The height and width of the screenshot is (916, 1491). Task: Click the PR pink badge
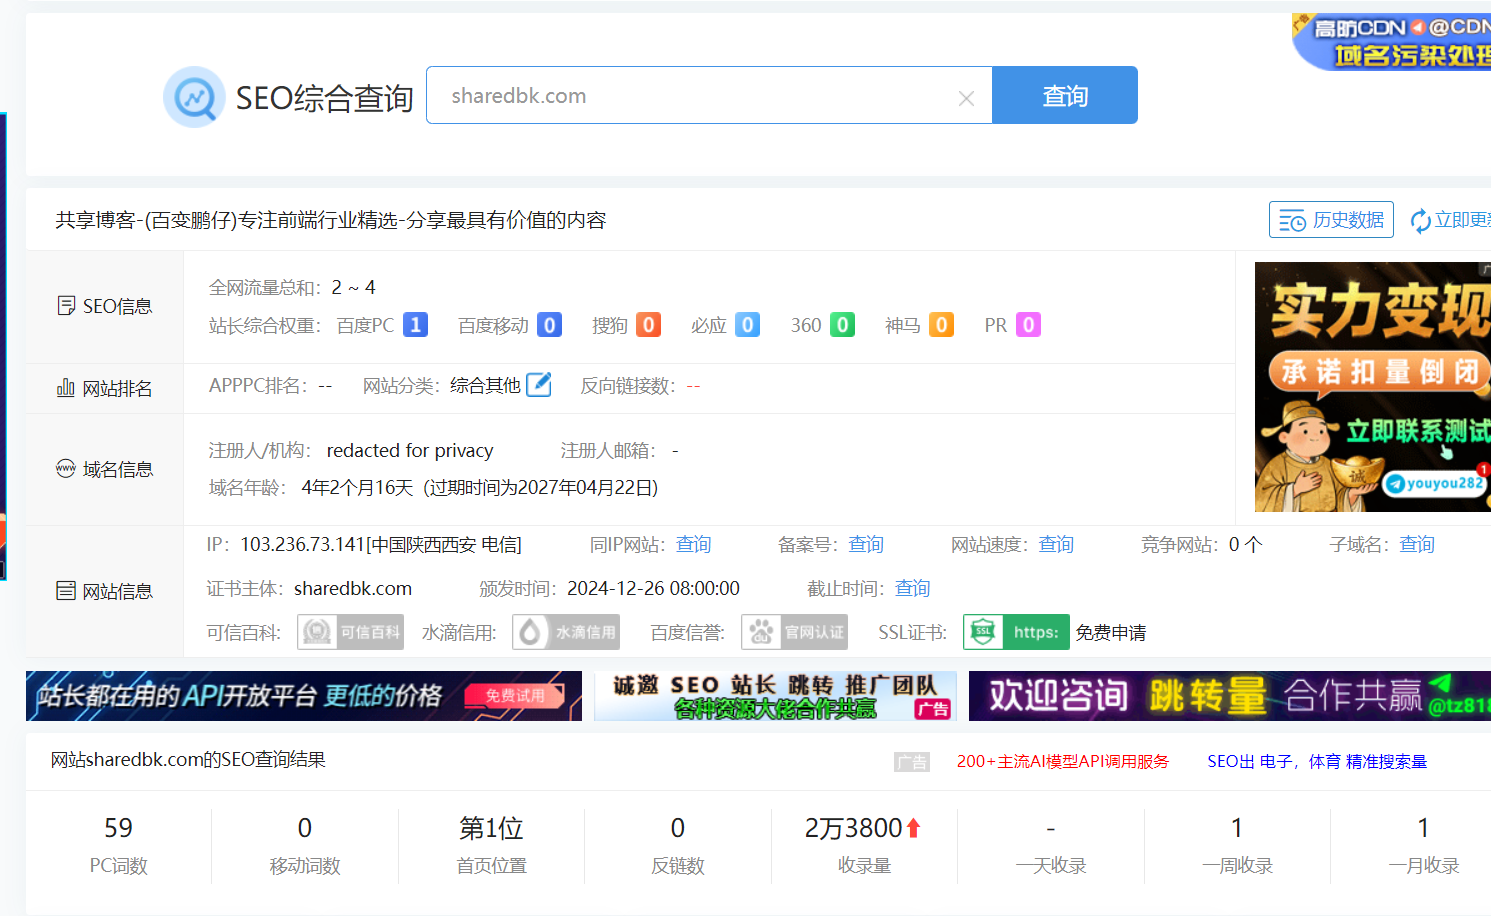click(x=1028, y=325)
